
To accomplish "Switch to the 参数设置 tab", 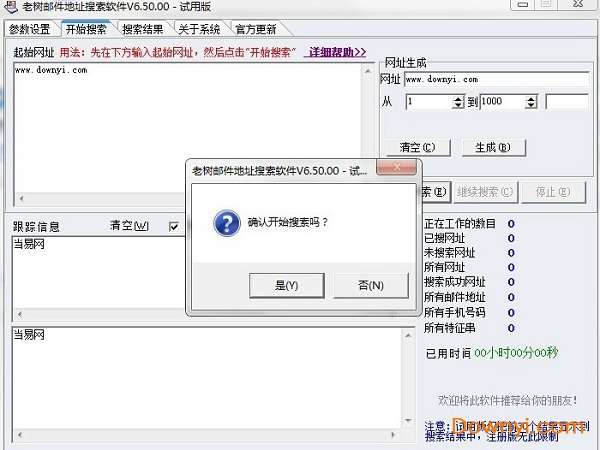I will pyautogui.click(x=30, y=29).
